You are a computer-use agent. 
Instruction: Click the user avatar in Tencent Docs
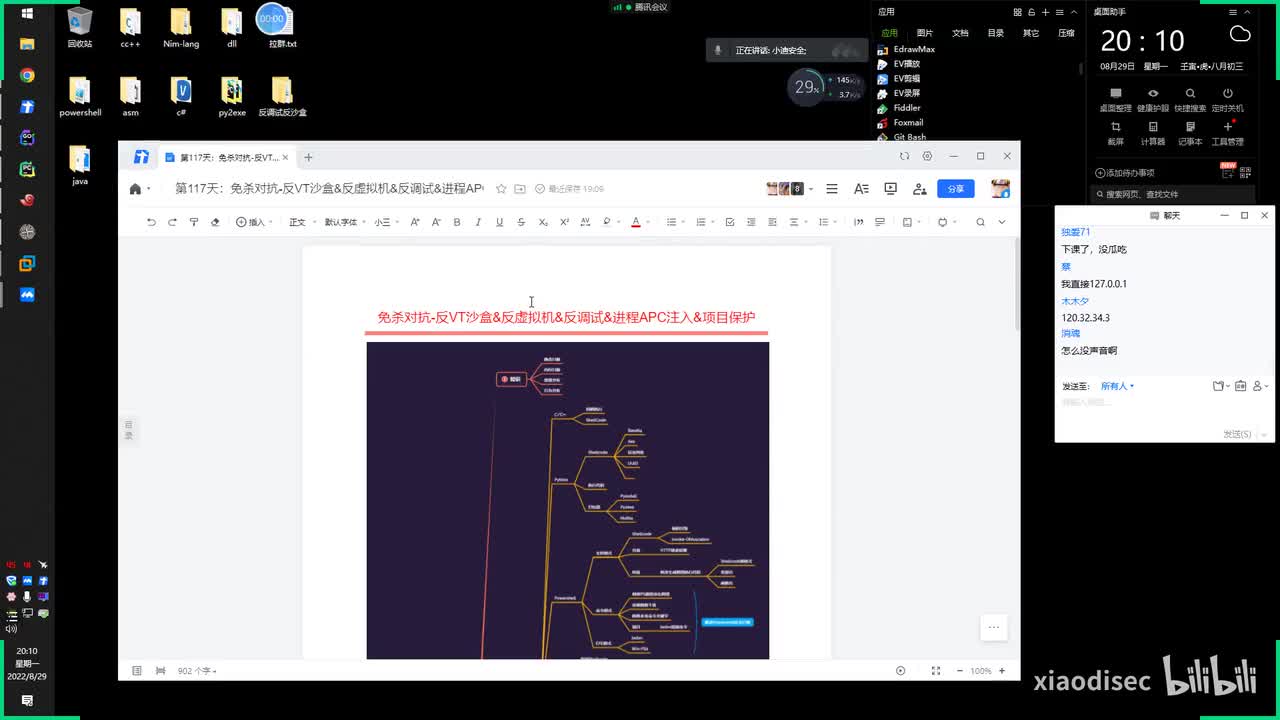point(1000,188)
